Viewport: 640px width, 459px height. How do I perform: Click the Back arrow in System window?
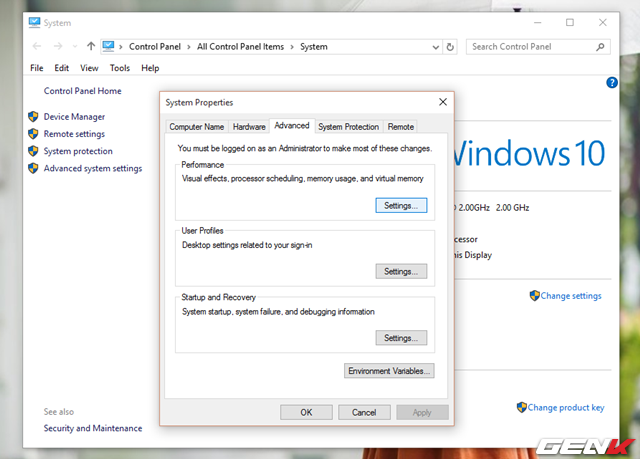[37, 46]
